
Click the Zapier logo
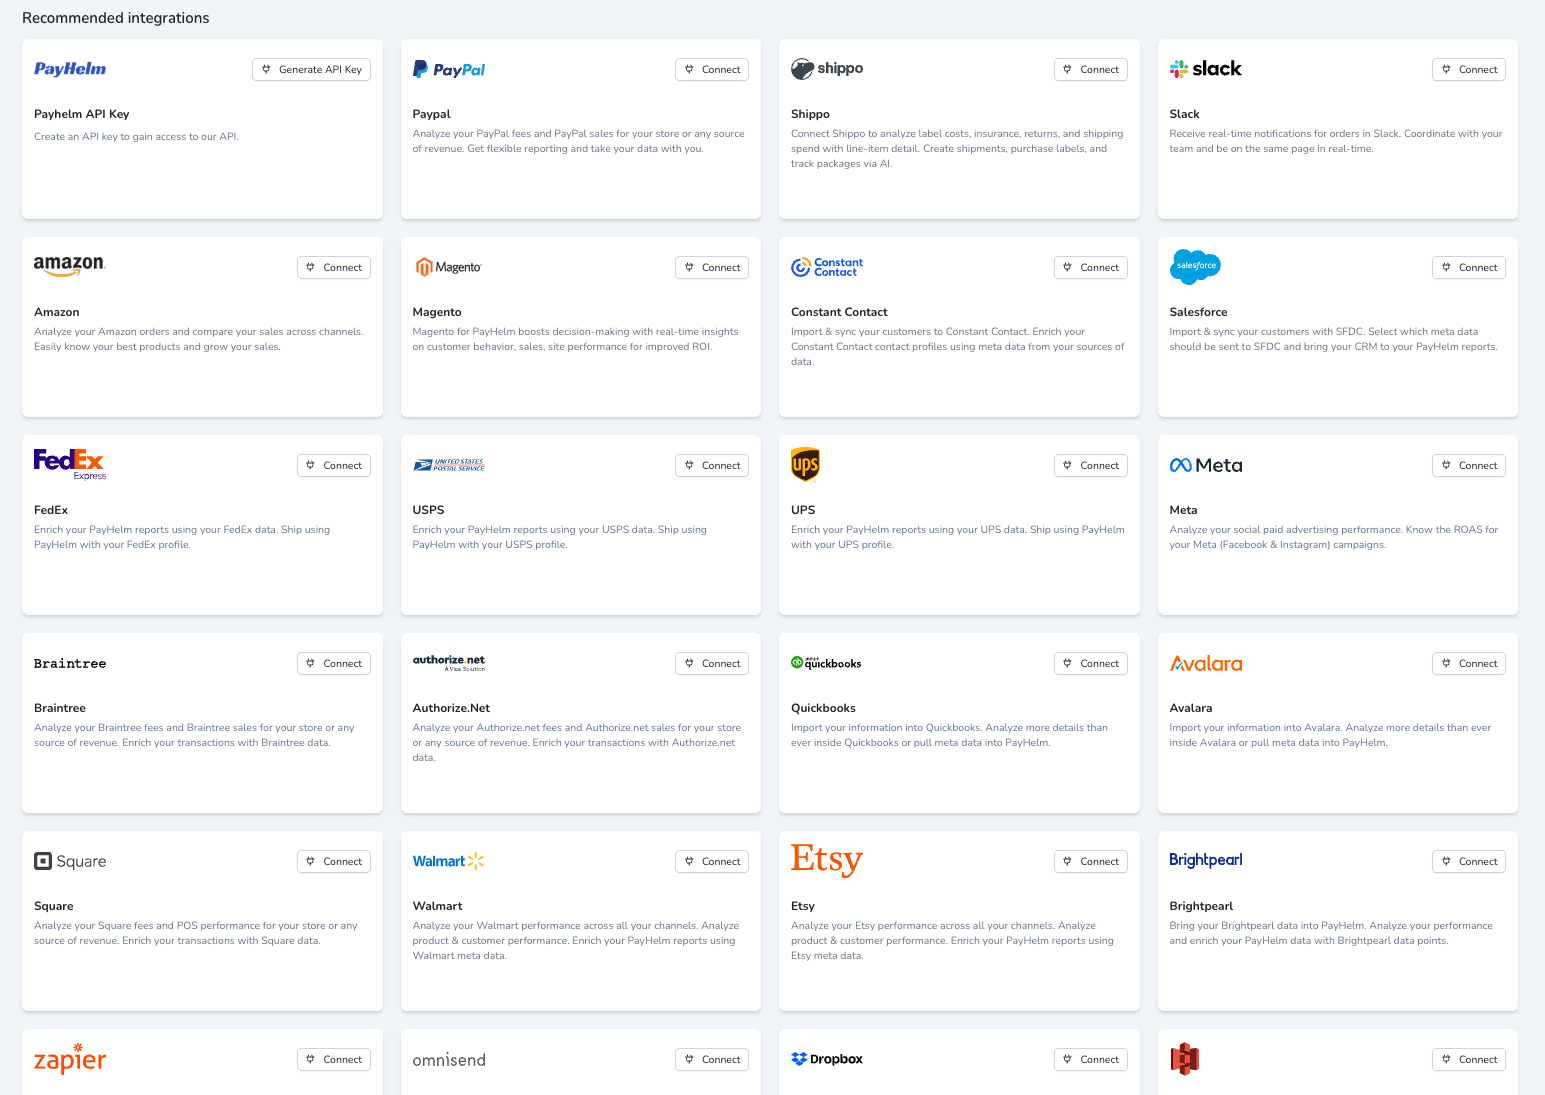tap(70, 1059)
